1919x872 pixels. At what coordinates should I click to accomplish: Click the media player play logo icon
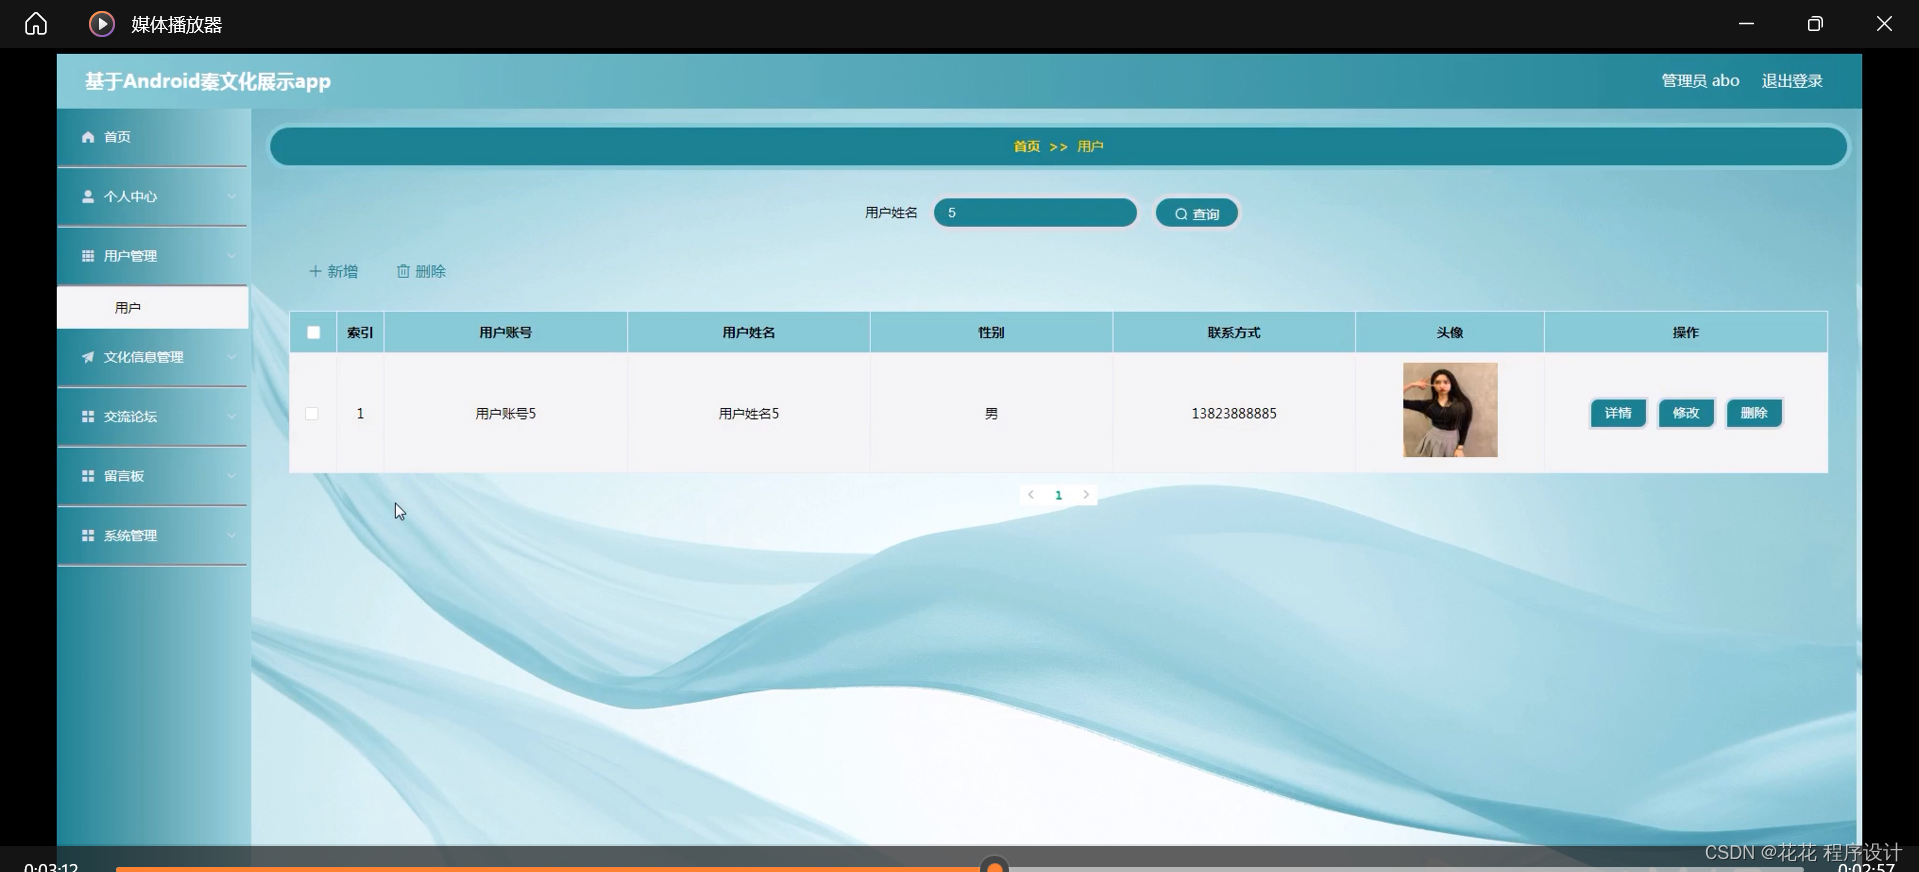[102, 23]
